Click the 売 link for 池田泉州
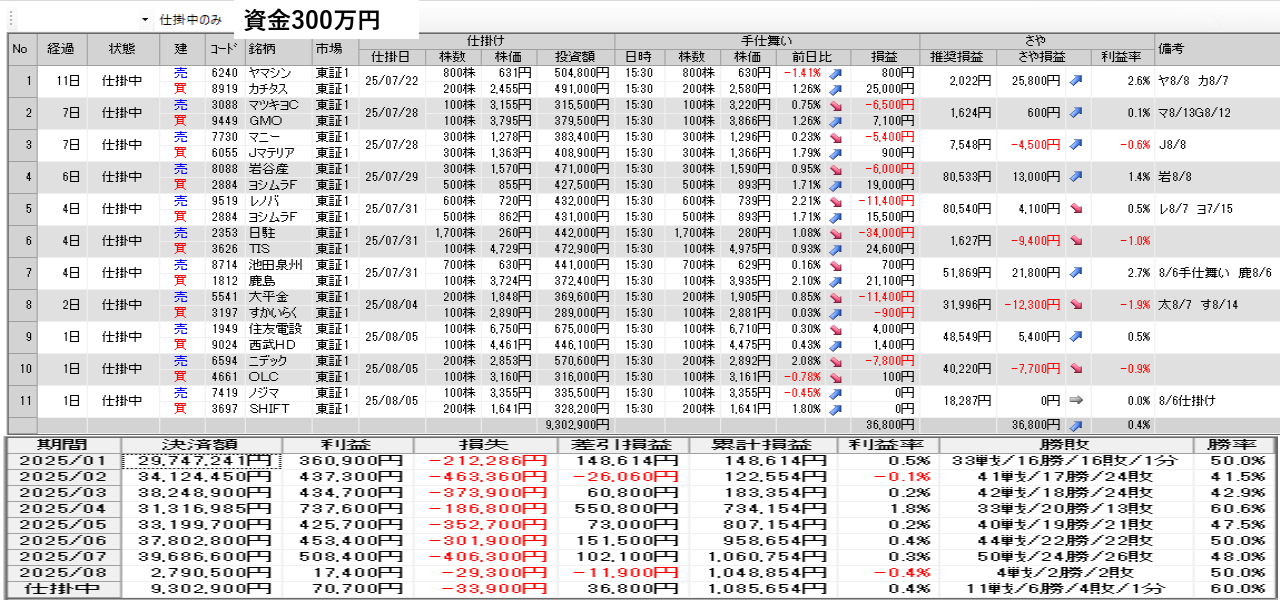1280x600 pixels. click(x=180, y=265)
